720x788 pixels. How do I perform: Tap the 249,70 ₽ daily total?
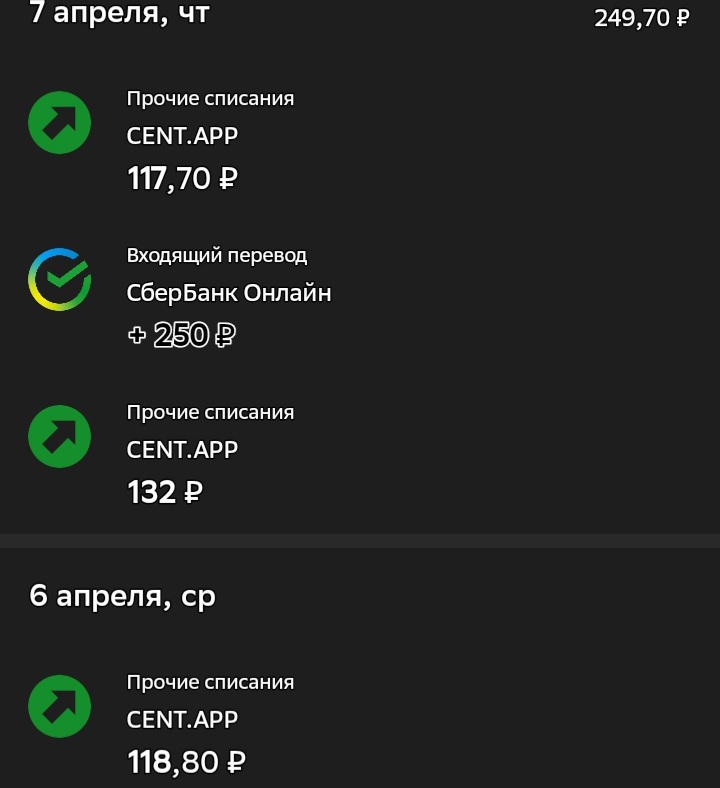(641, 18)
